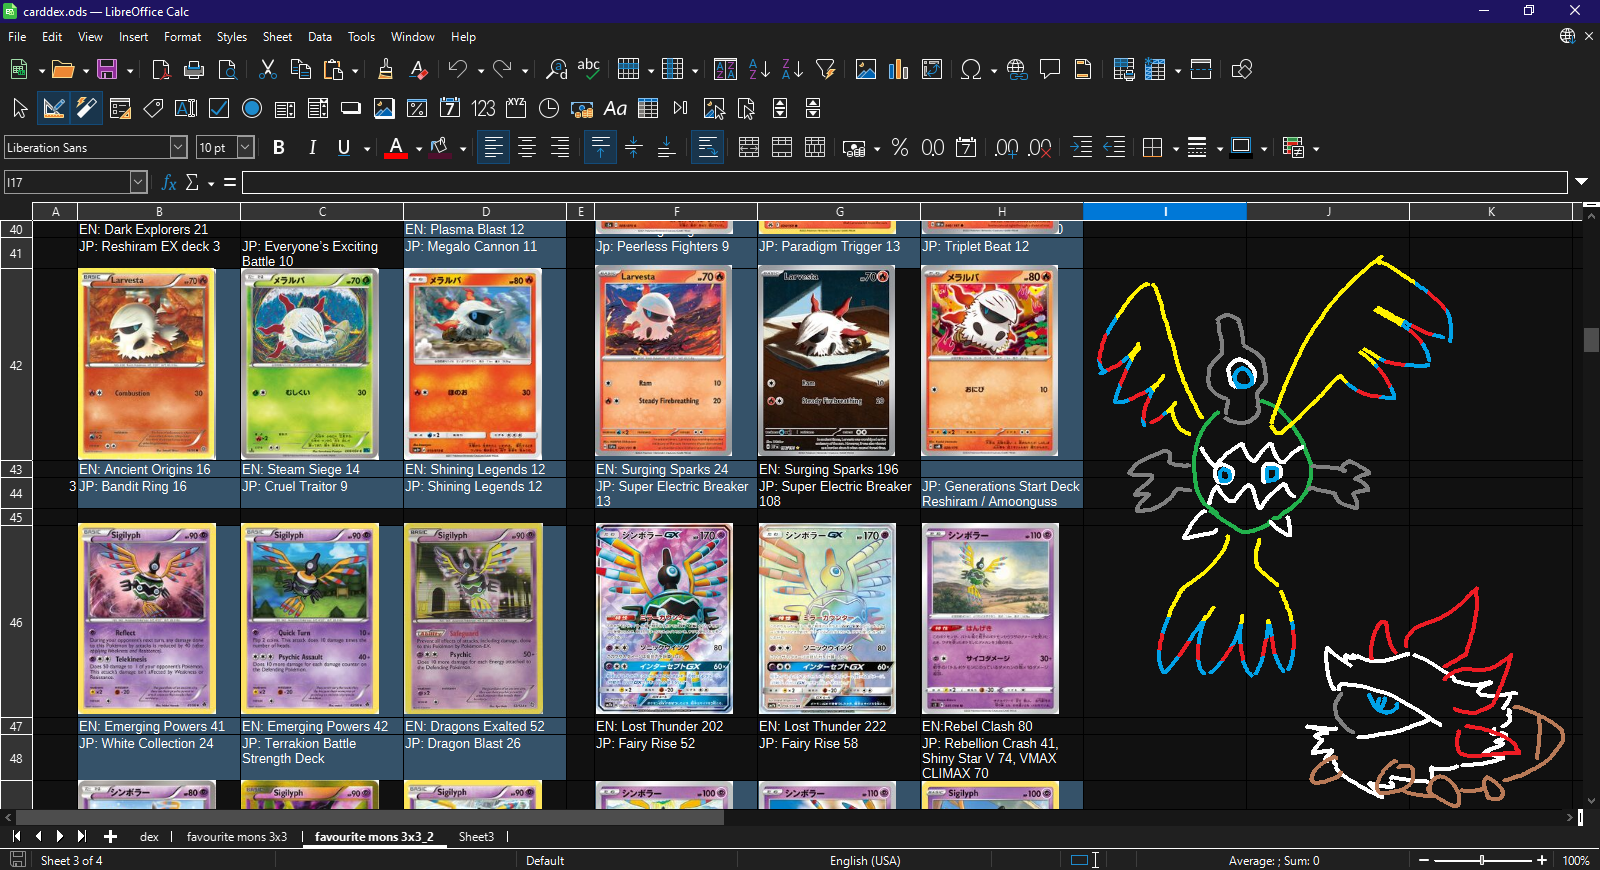Click the Increase Indent icon
The height and width of the screenshot is (870, 1600).
pos(1081,148)
